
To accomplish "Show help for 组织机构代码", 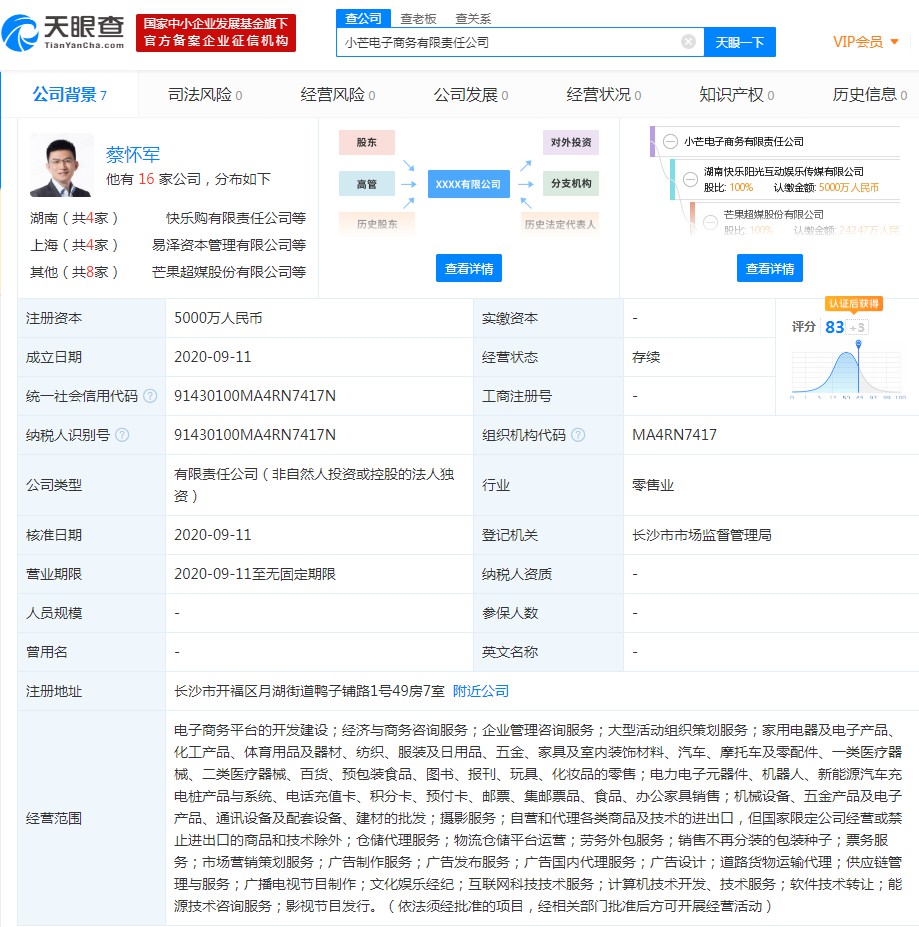I will [x=578, y=435].
